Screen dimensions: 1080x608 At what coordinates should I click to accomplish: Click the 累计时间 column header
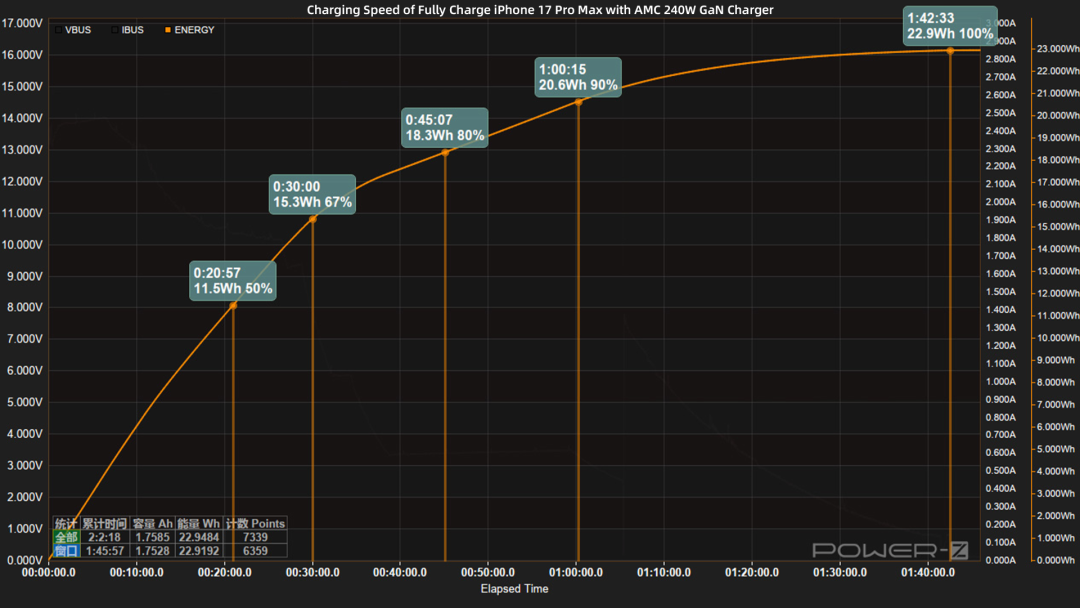point(104,523)
